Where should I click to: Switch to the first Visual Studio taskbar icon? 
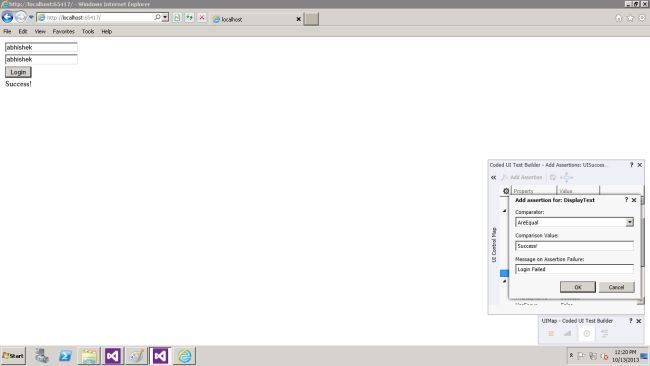pos(112,356)
